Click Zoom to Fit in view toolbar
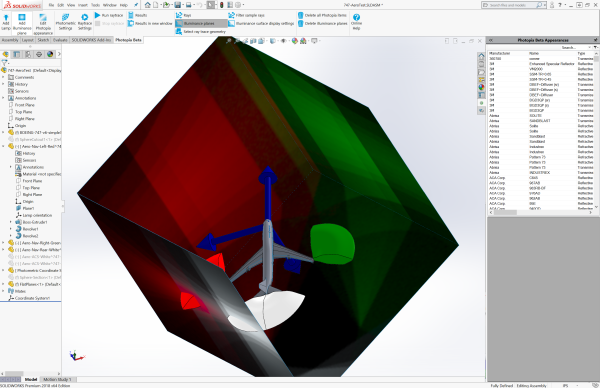Viewport: 600px width, 388px height. point(229,41)
